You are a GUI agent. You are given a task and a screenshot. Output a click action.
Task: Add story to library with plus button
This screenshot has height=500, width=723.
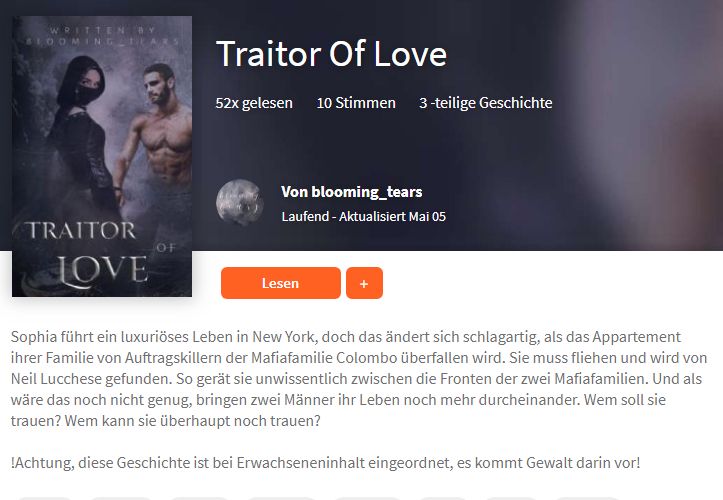364,283
